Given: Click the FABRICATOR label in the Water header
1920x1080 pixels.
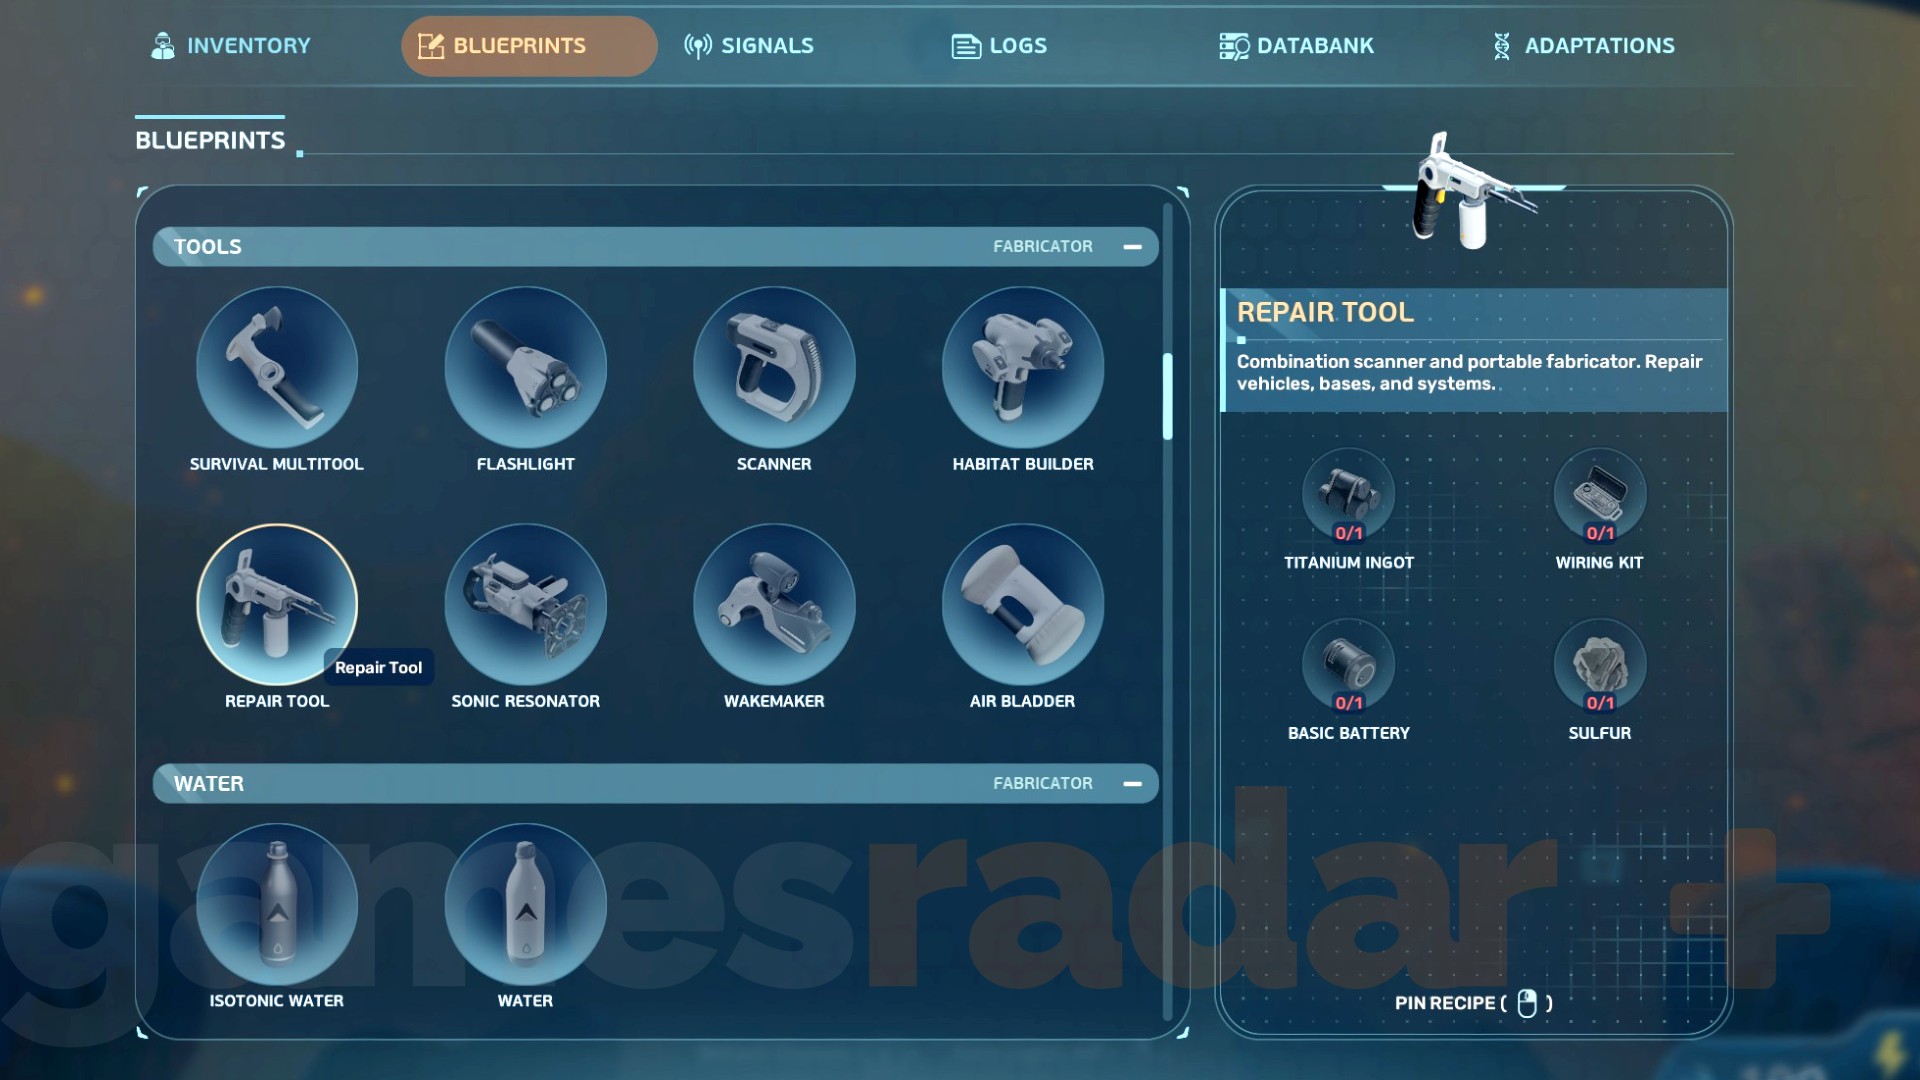Looking at the screenshot, I should point(1043,784).
